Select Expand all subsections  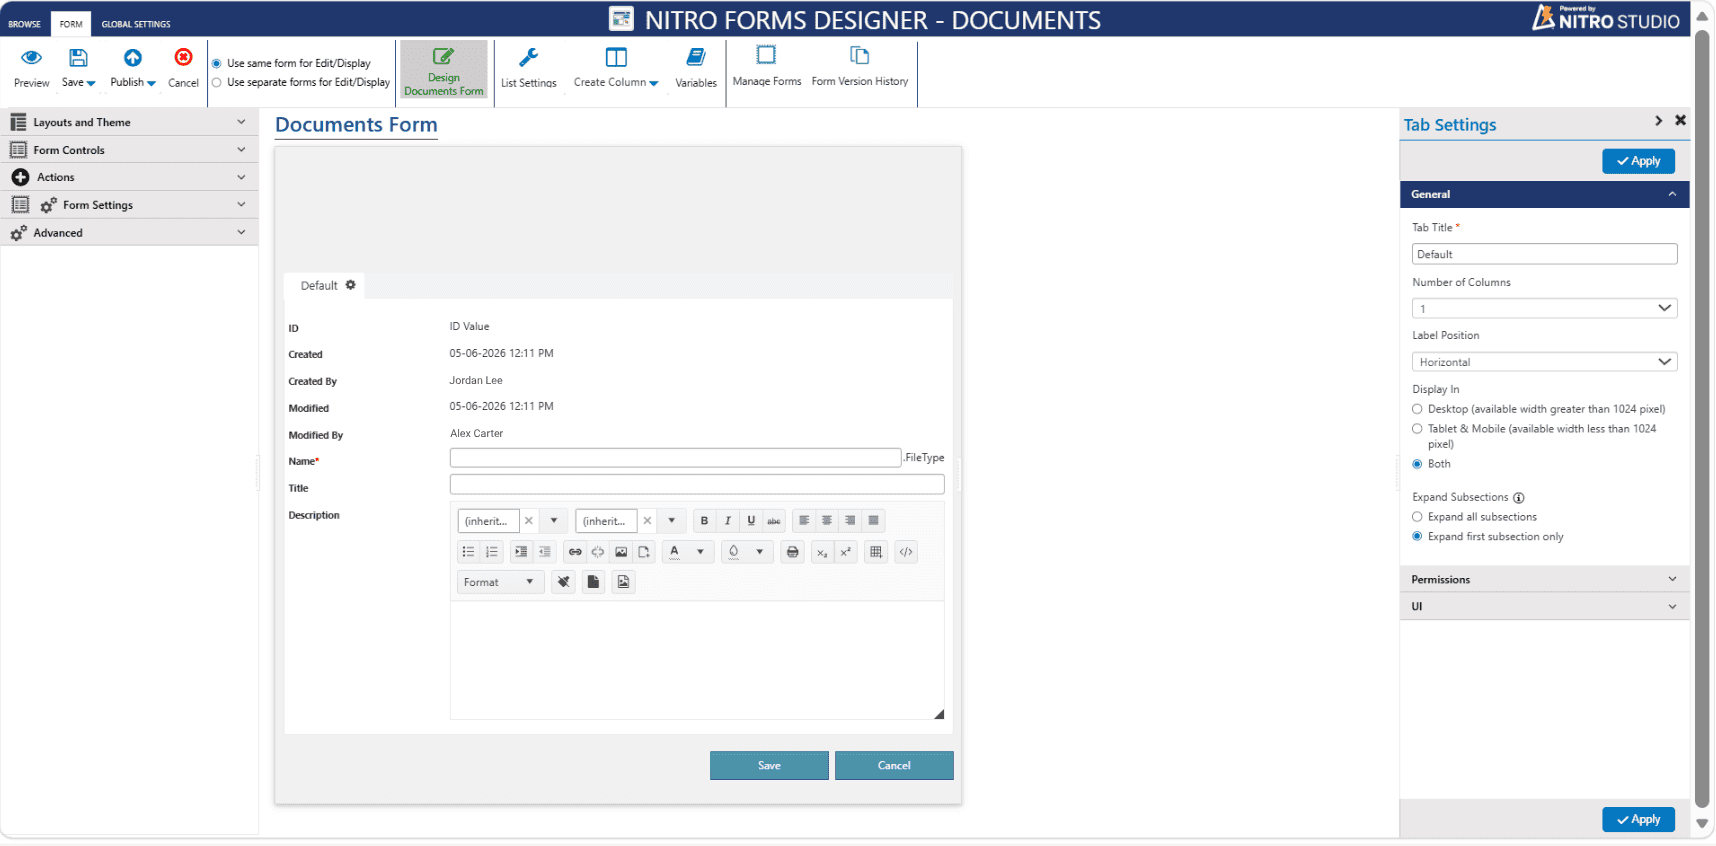point(1417,517)
